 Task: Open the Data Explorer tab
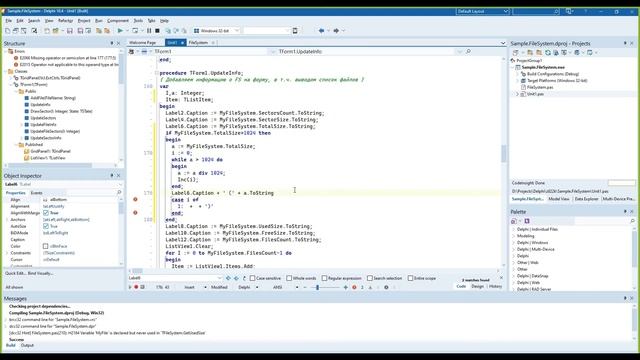point(587,199)
